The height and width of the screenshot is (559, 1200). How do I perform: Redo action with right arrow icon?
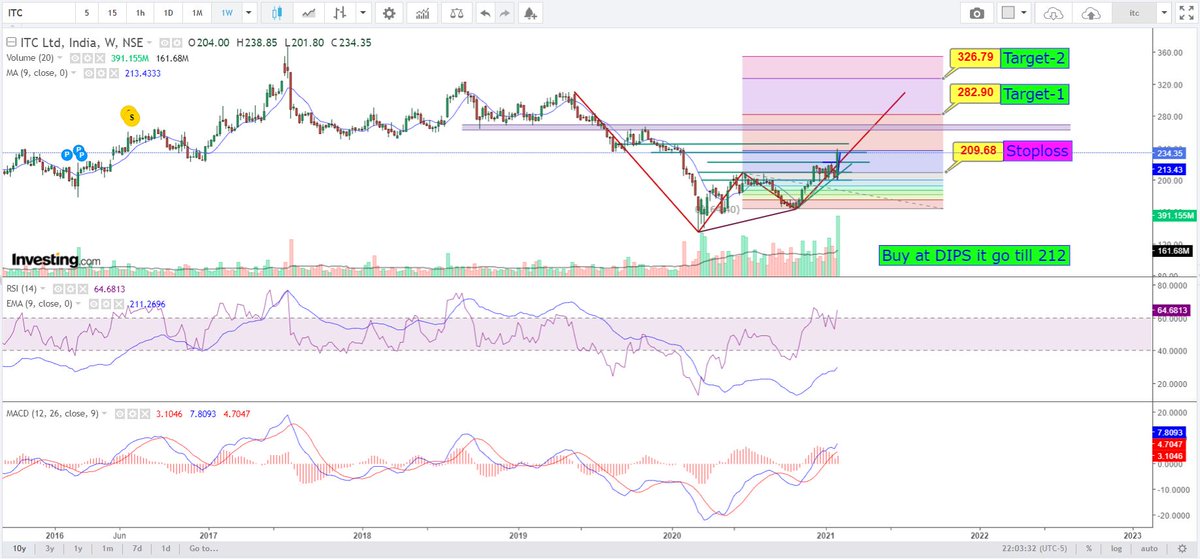[504, 12]
